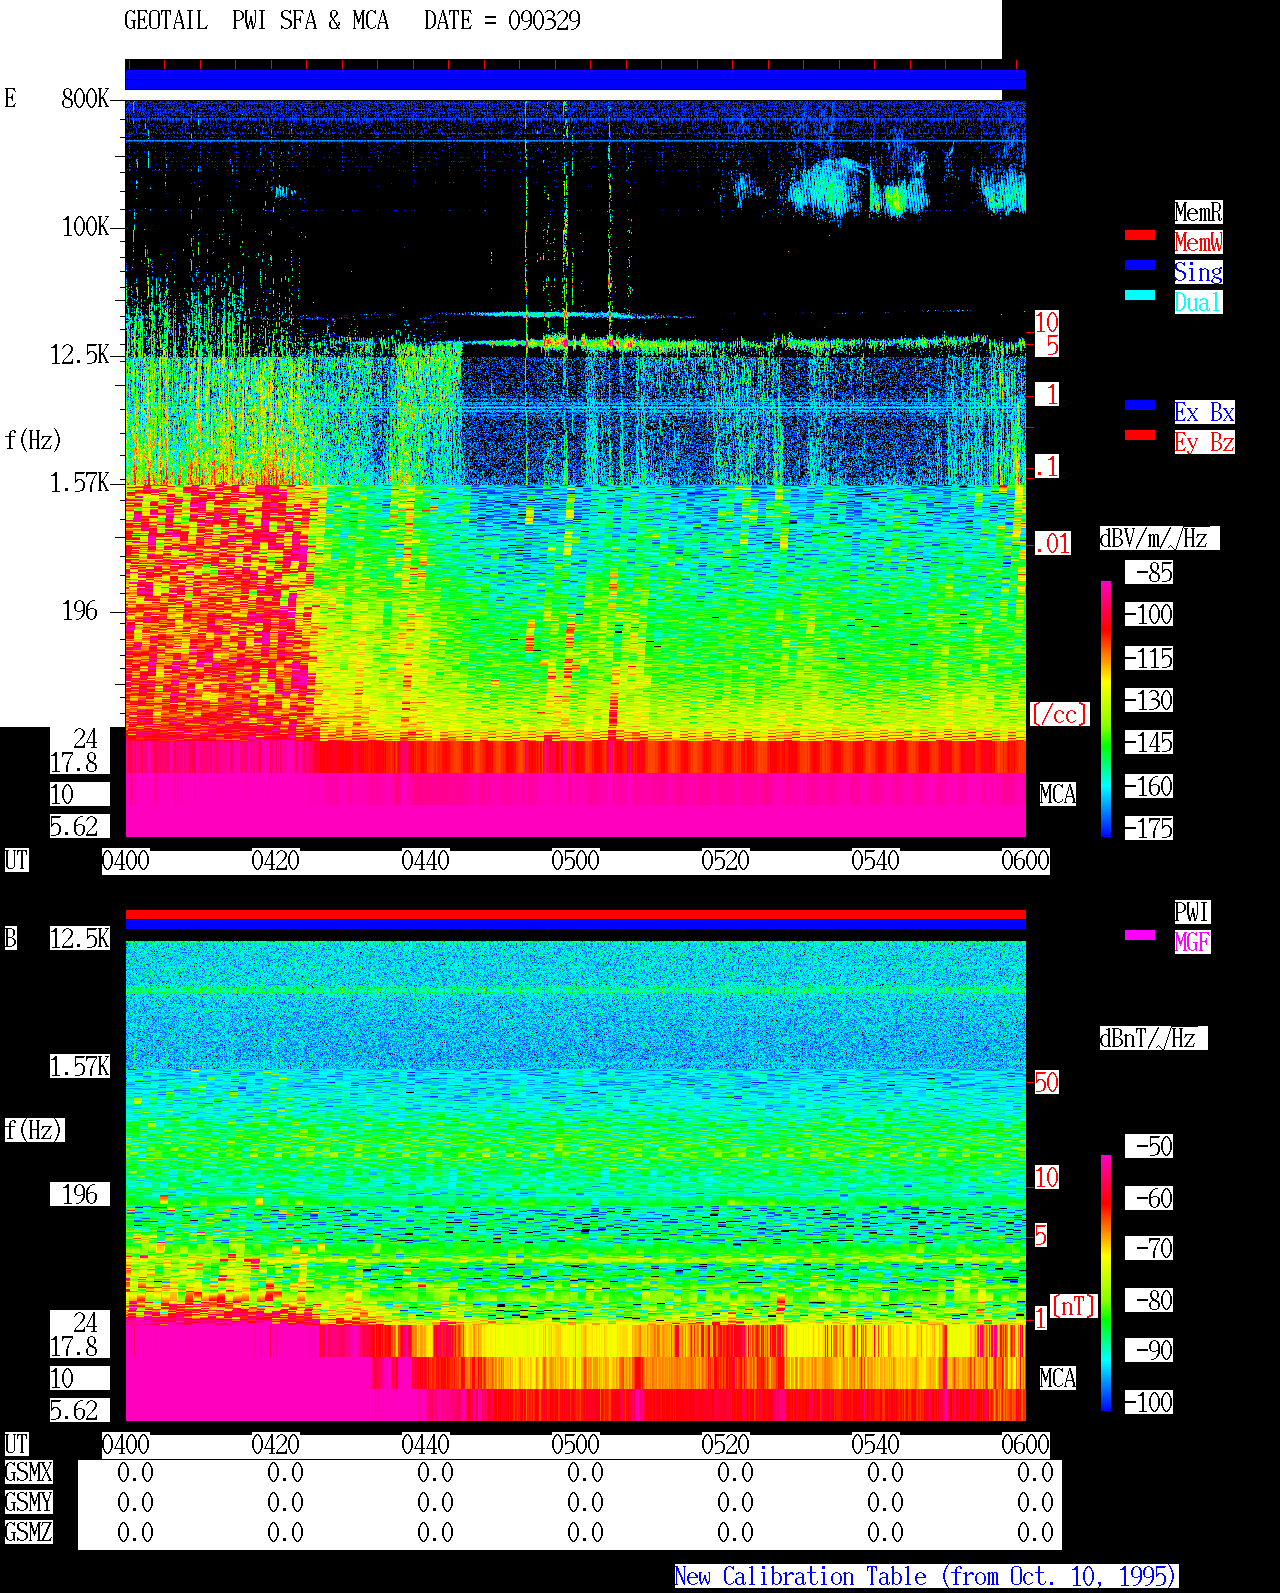
Task: Click the blue Ex Bx legend swatch
Action: tap(1140, 405)
